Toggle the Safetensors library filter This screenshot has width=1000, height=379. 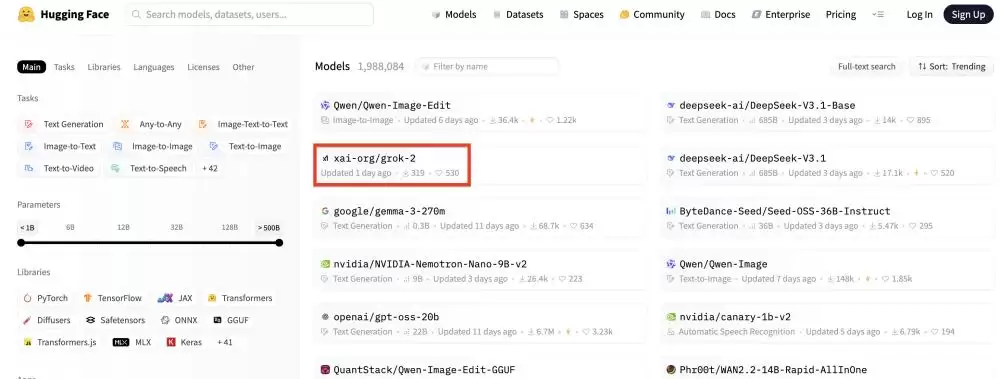(x=115, y=320)
